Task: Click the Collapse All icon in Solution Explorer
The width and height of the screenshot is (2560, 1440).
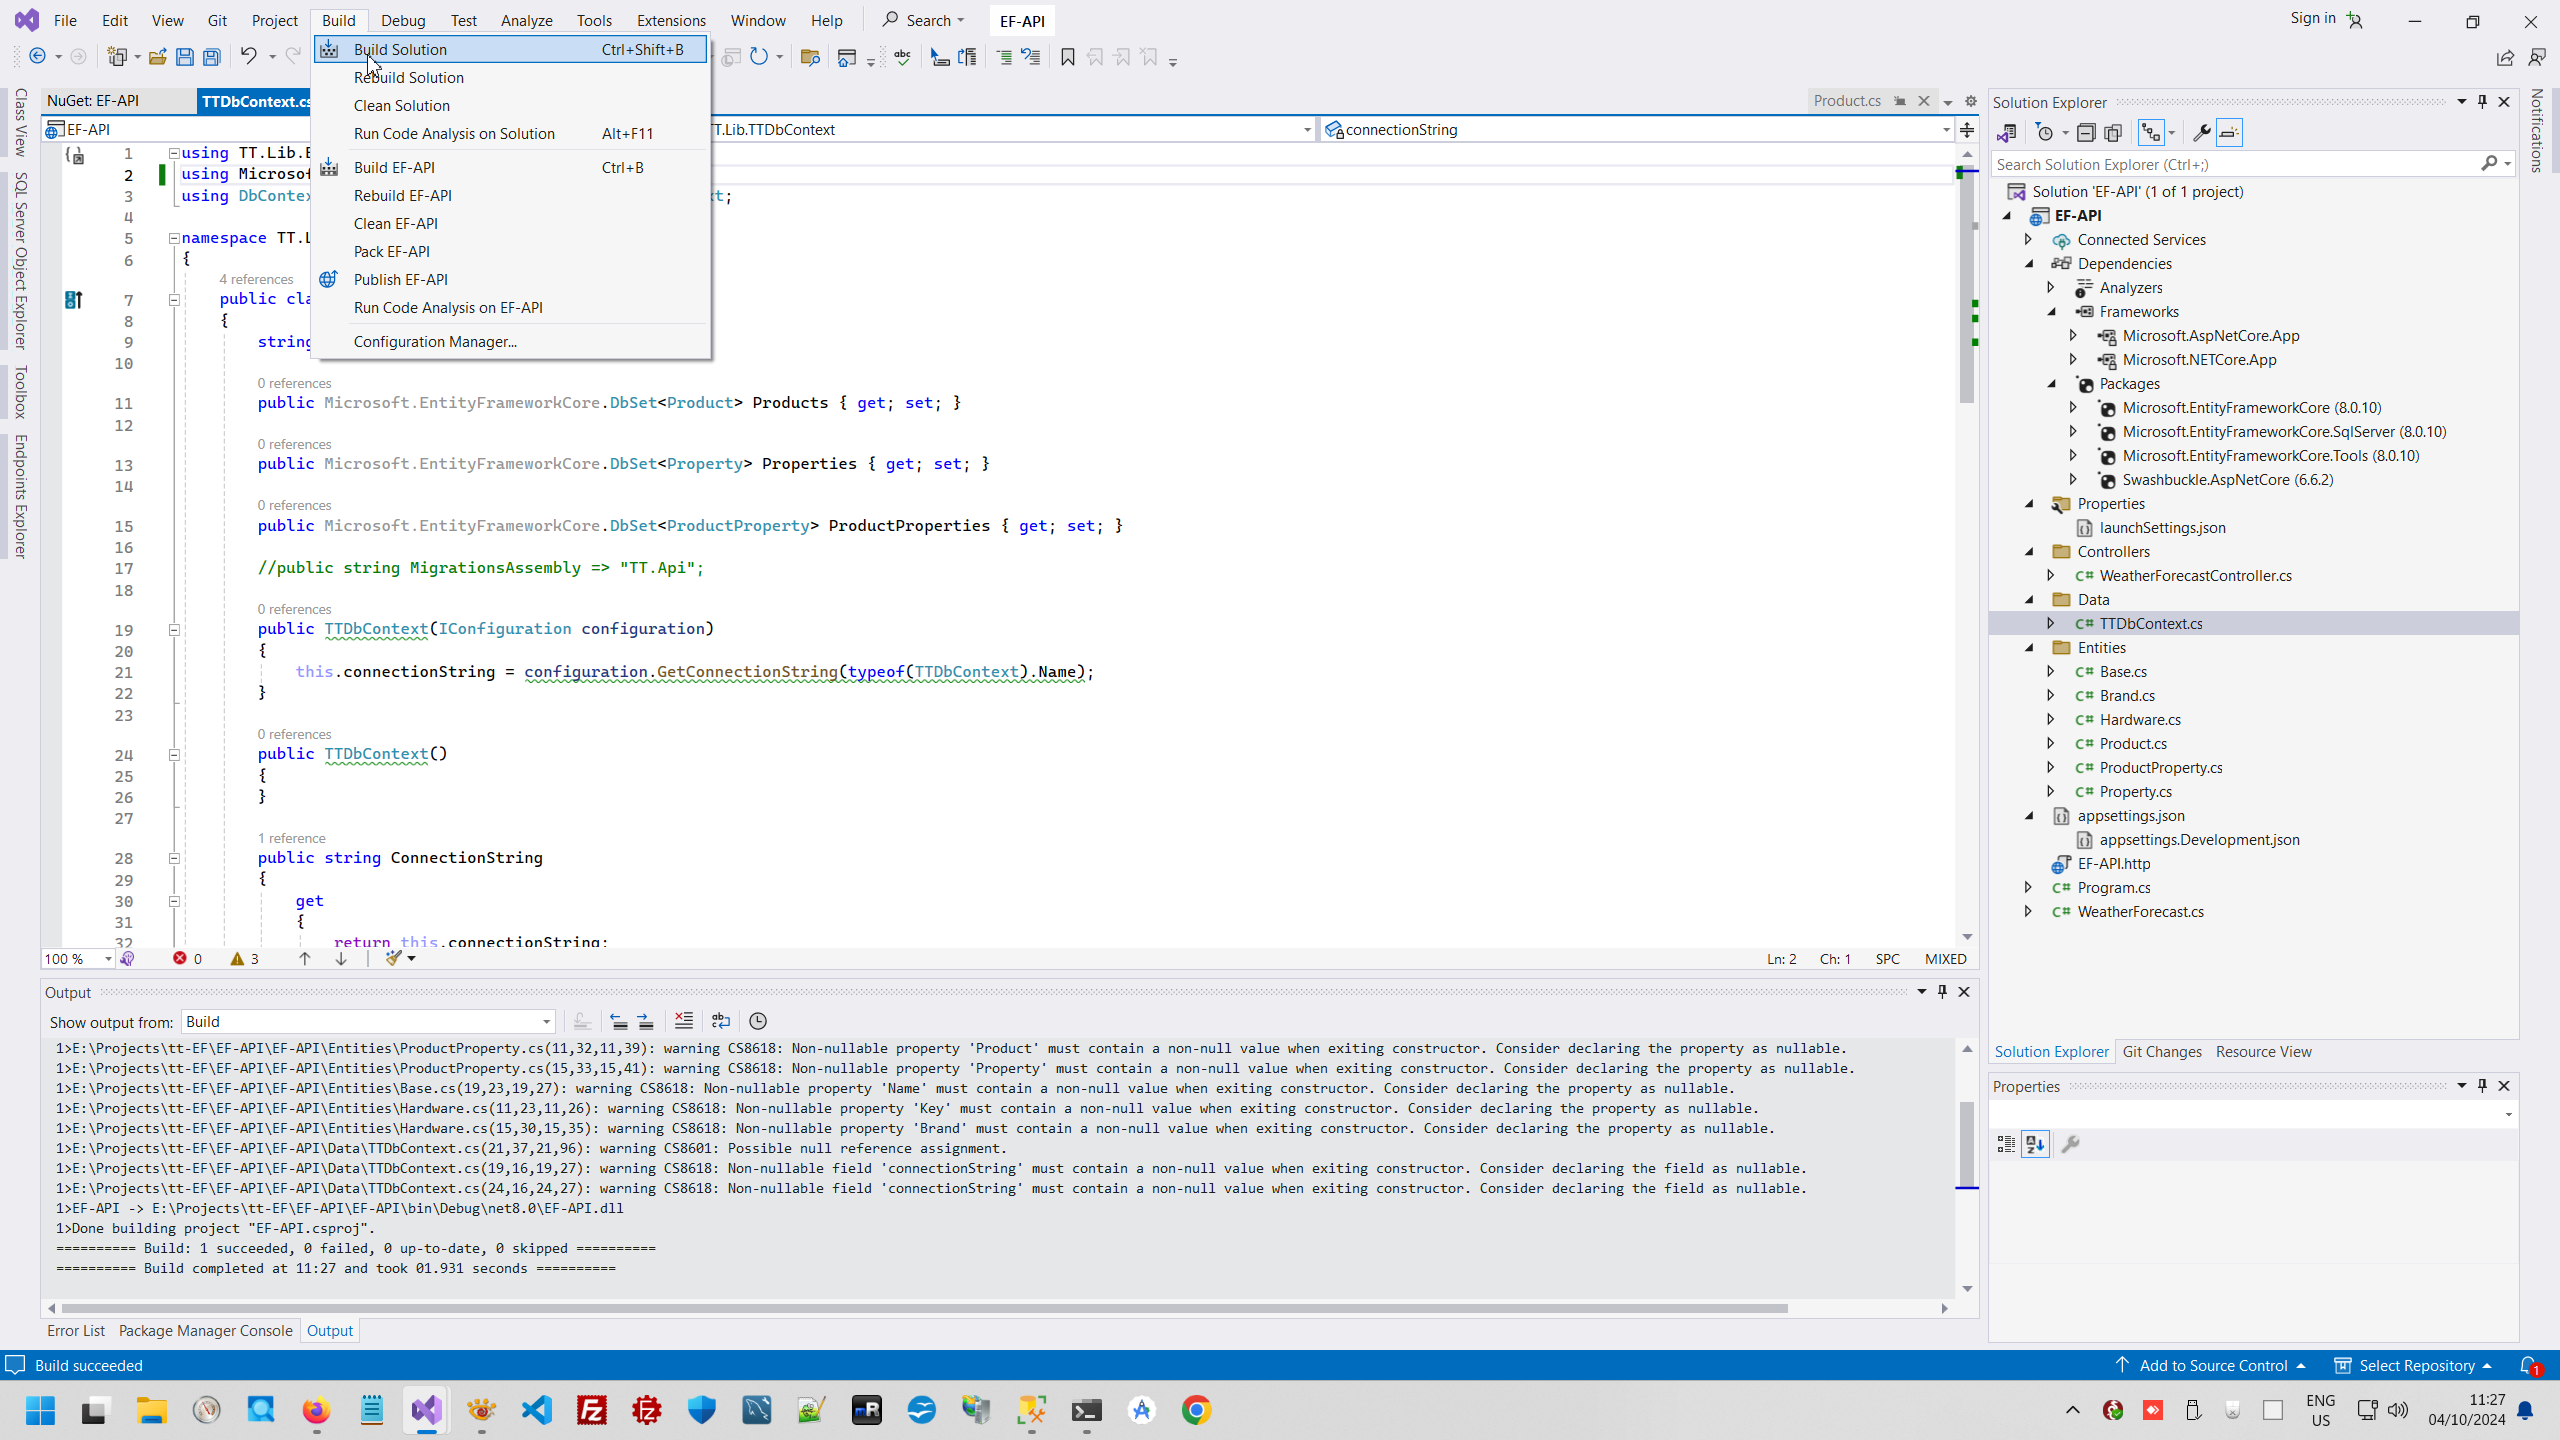Action: 2086,133
